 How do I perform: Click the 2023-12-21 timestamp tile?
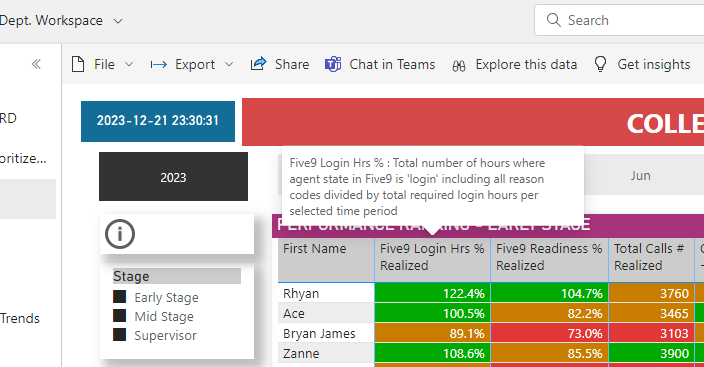tap(158, 121)
